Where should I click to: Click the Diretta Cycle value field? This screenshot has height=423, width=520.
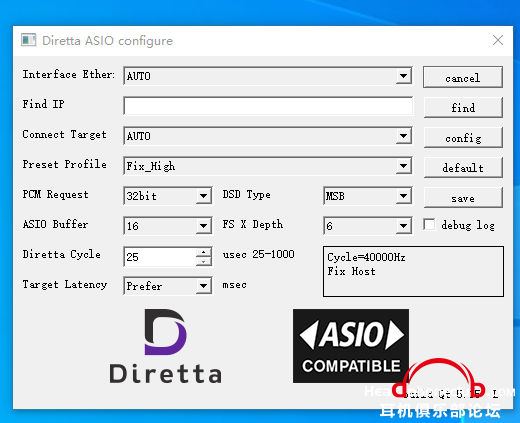160,257
